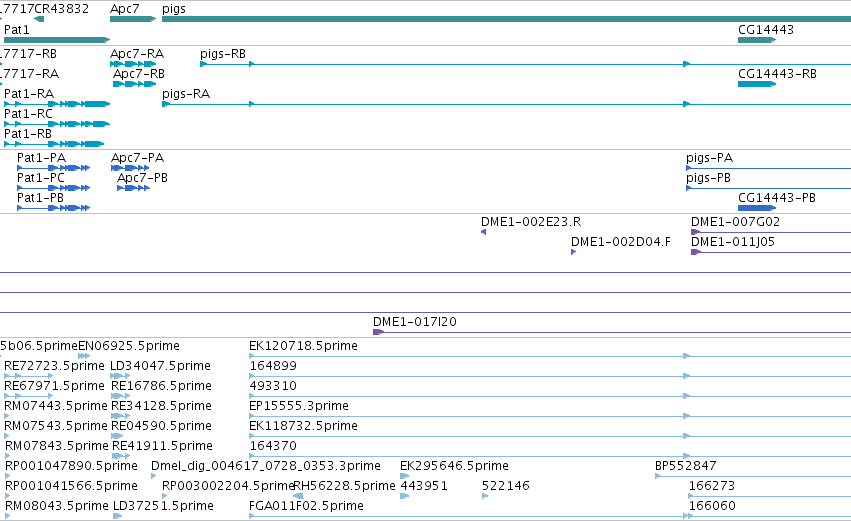Choose the LD37251.5prime EST label
851x521 pixels.
click(163, 507)
